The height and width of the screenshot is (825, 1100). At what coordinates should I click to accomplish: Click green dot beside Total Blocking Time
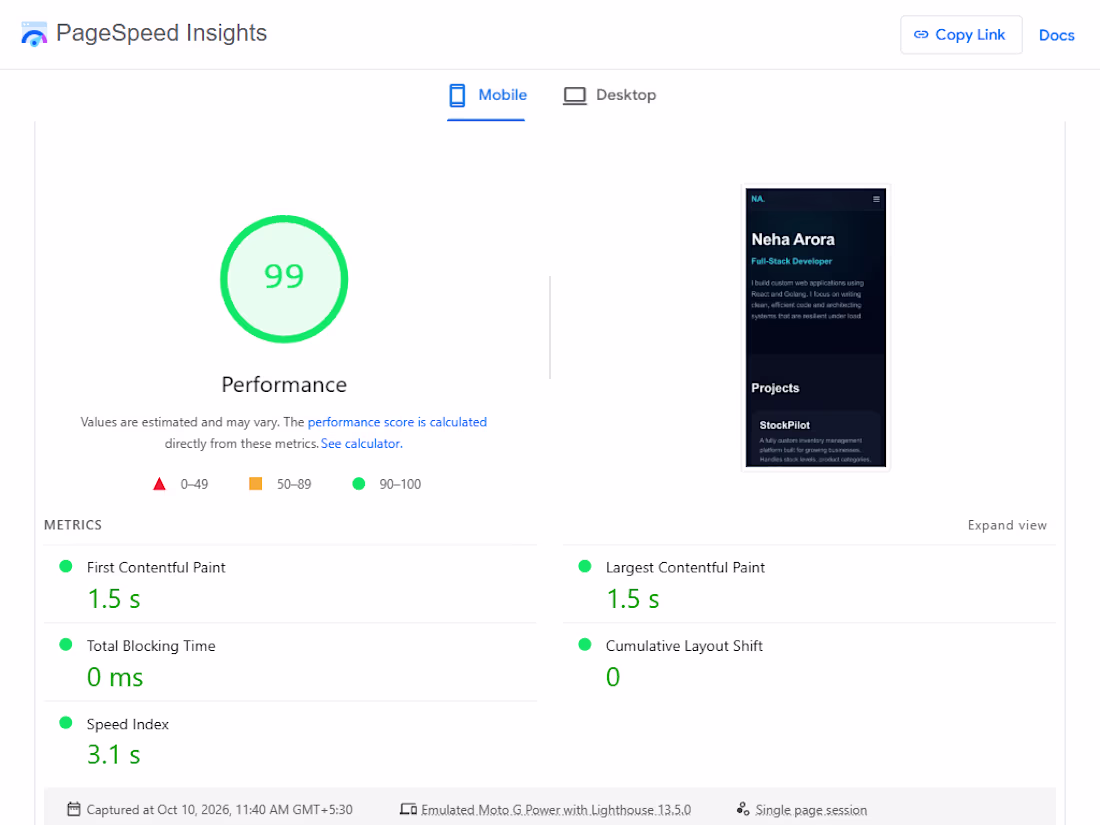(x=66, y=645)
